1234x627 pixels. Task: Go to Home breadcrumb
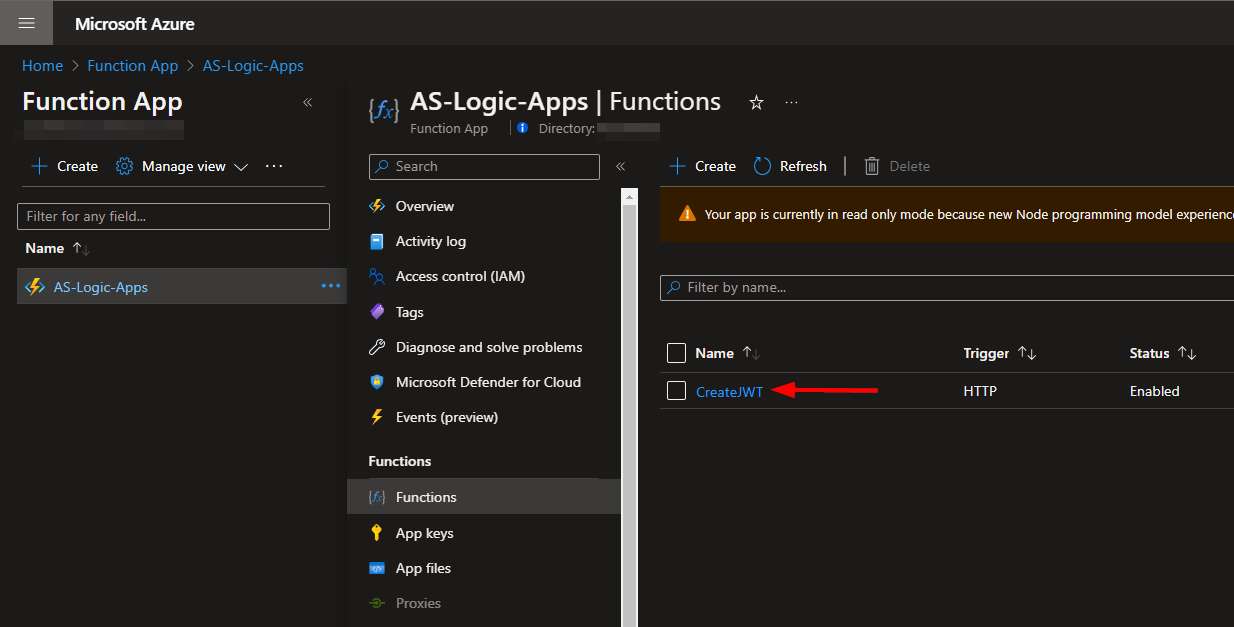42,66
